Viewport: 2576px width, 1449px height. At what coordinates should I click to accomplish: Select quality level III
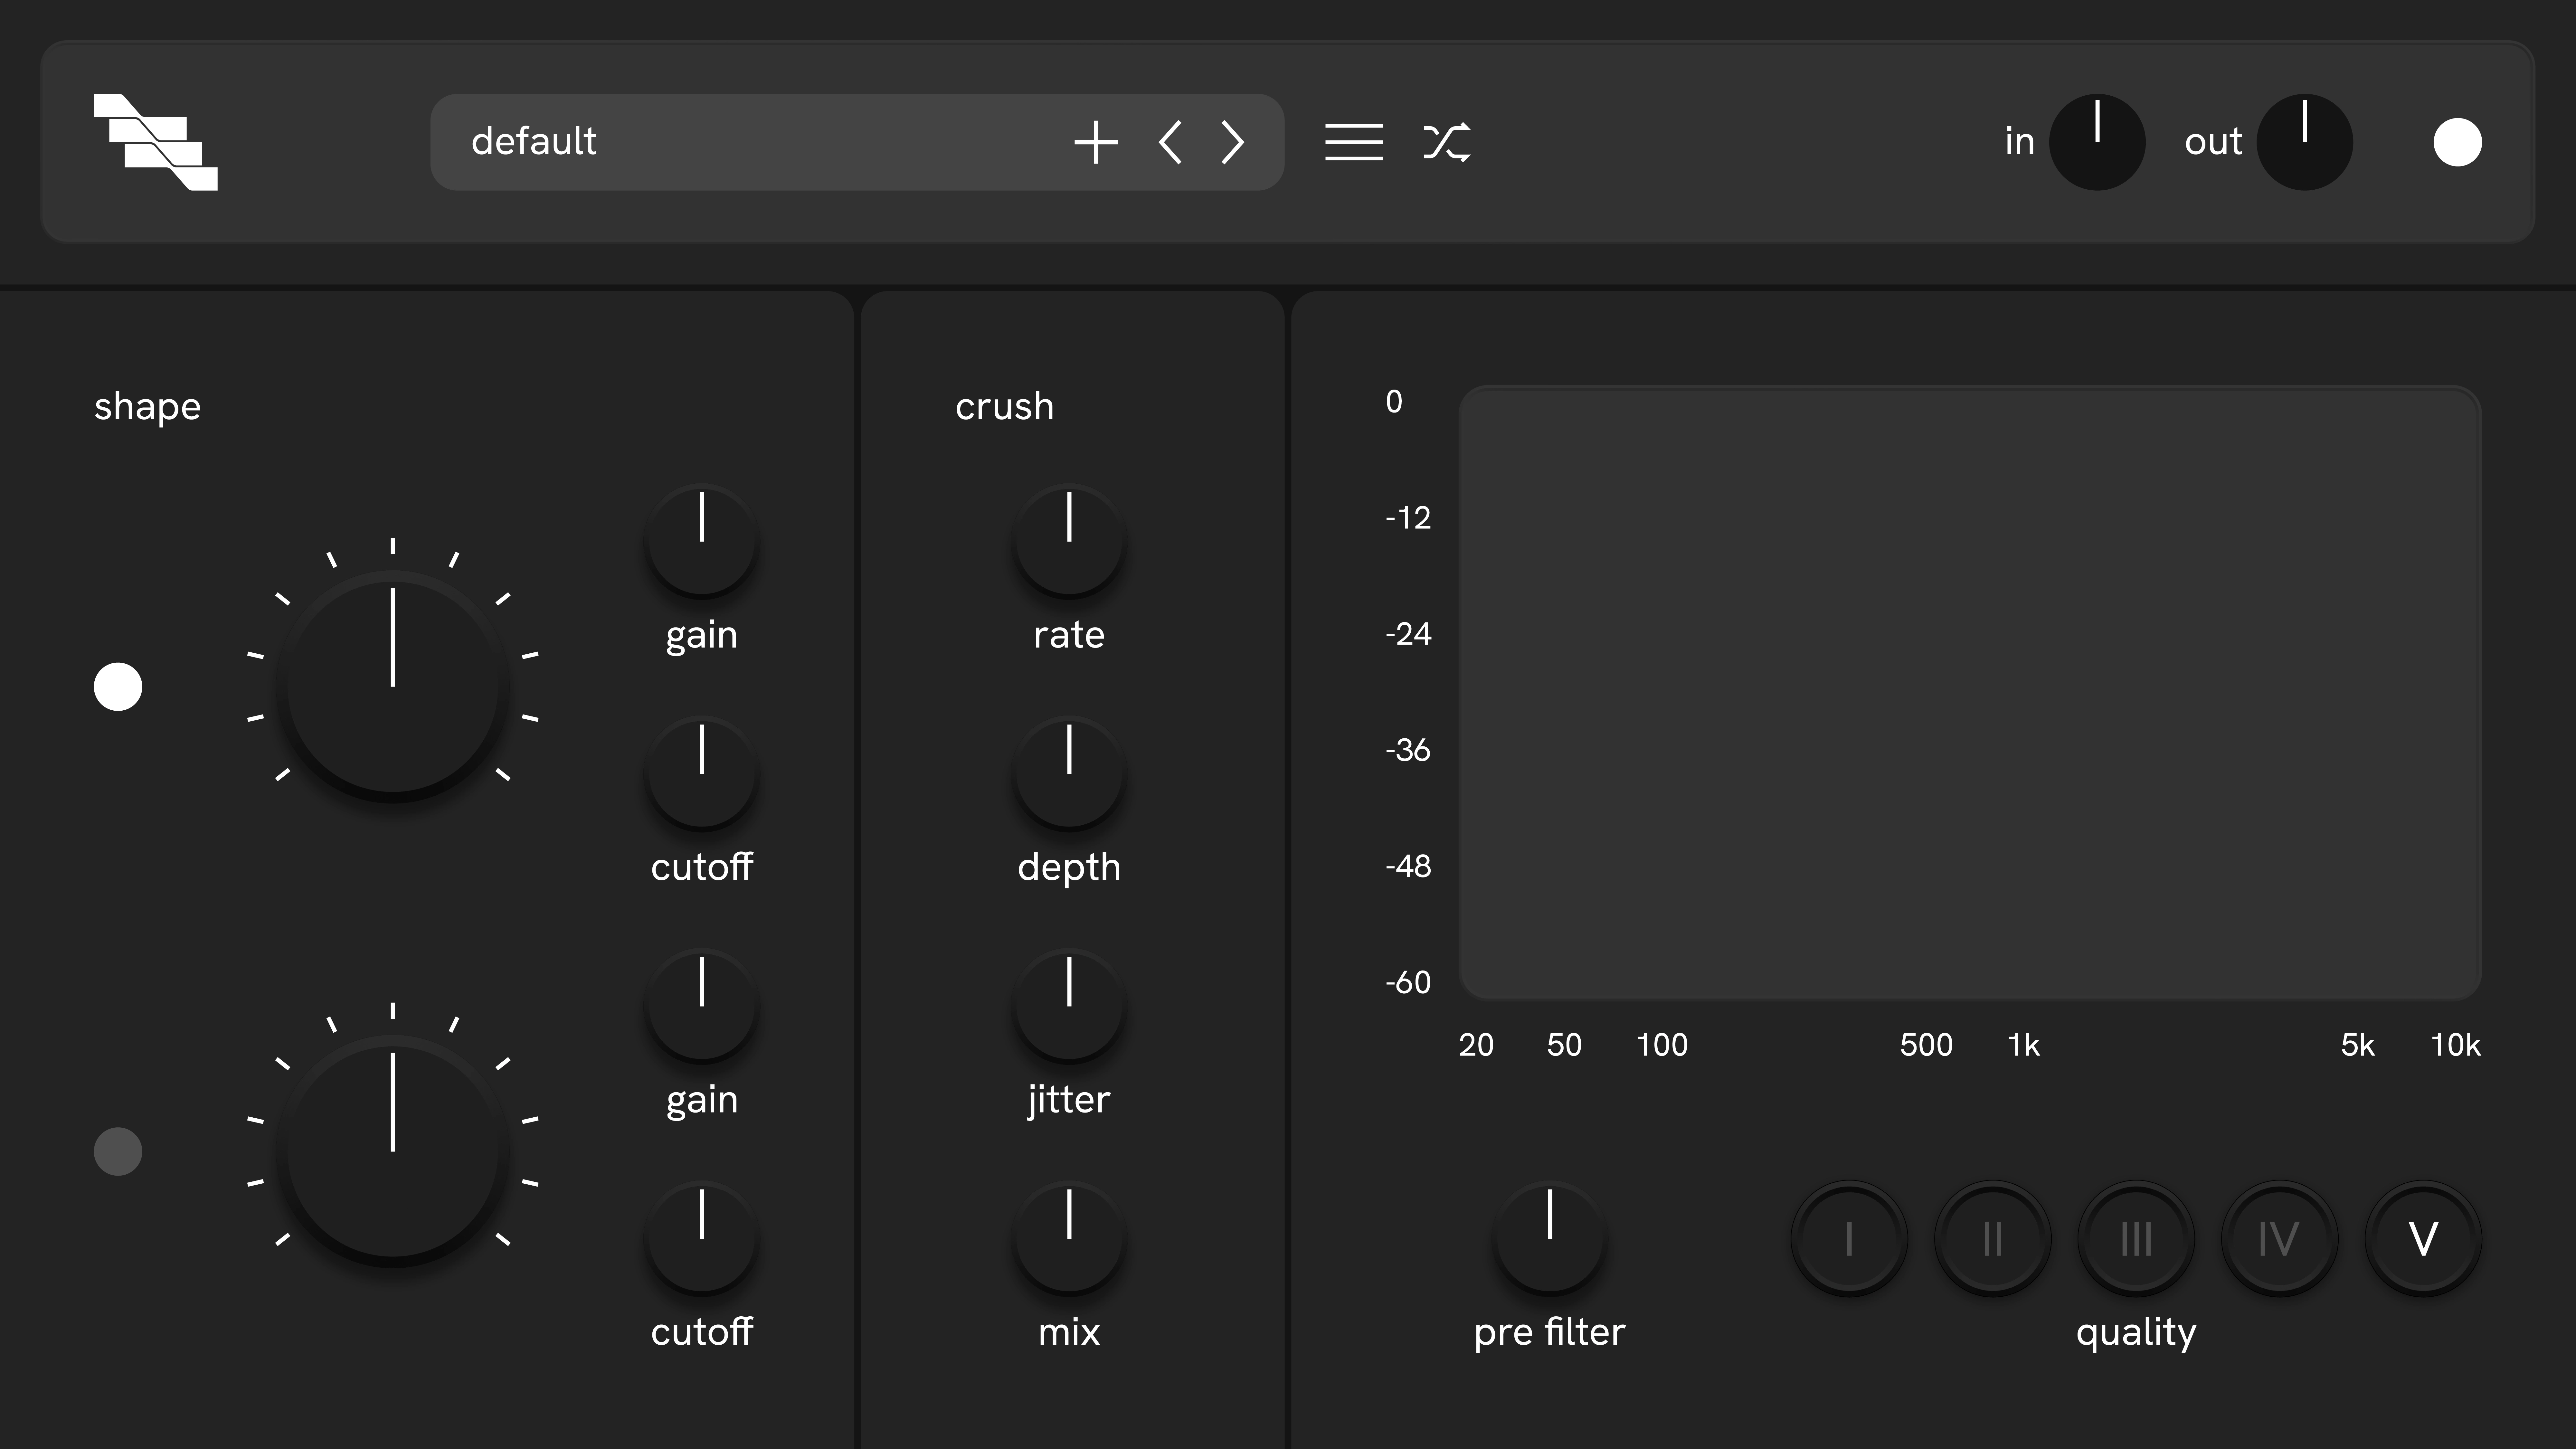[2136, 1239]
